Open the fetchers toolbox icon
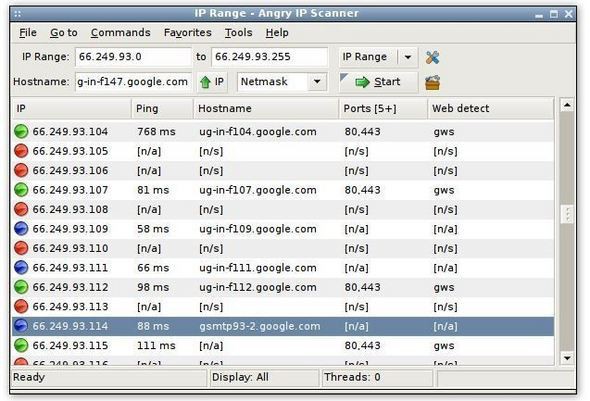Screen dimensions: 590x401 click(432, 82)
